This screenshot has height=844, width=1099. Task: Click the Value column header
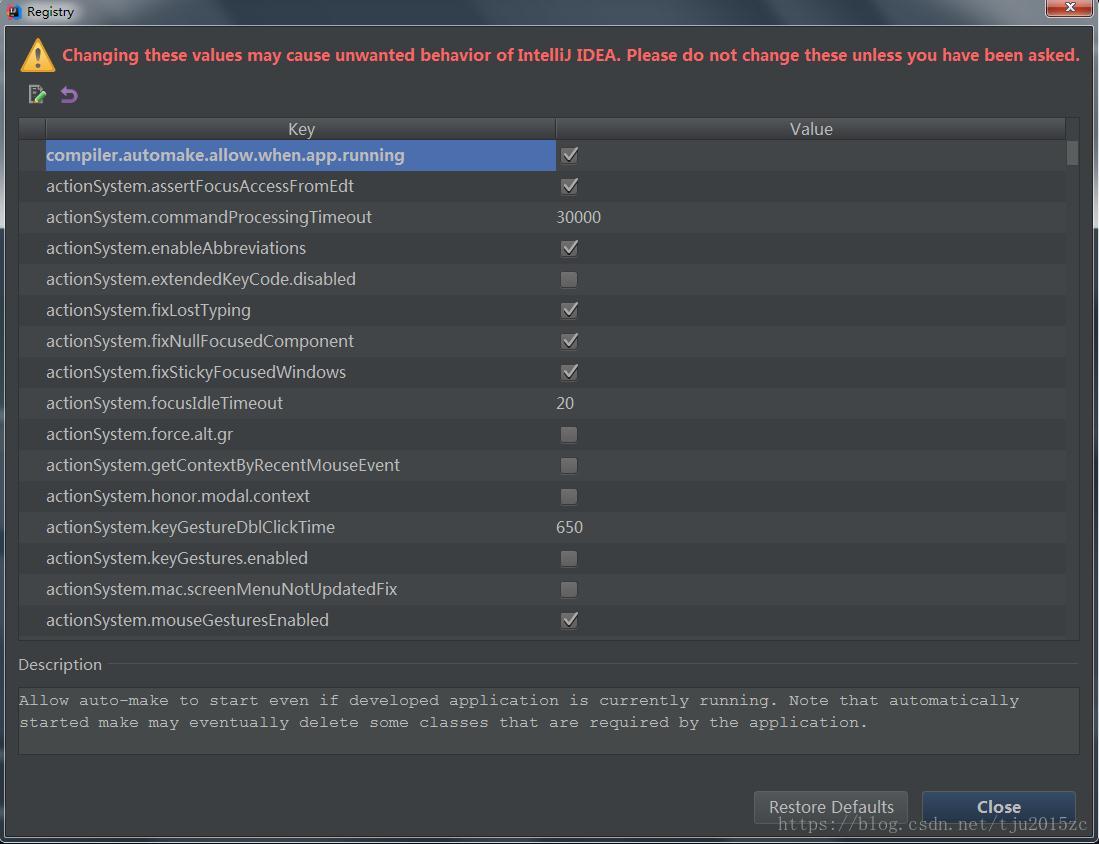(811, 129)
